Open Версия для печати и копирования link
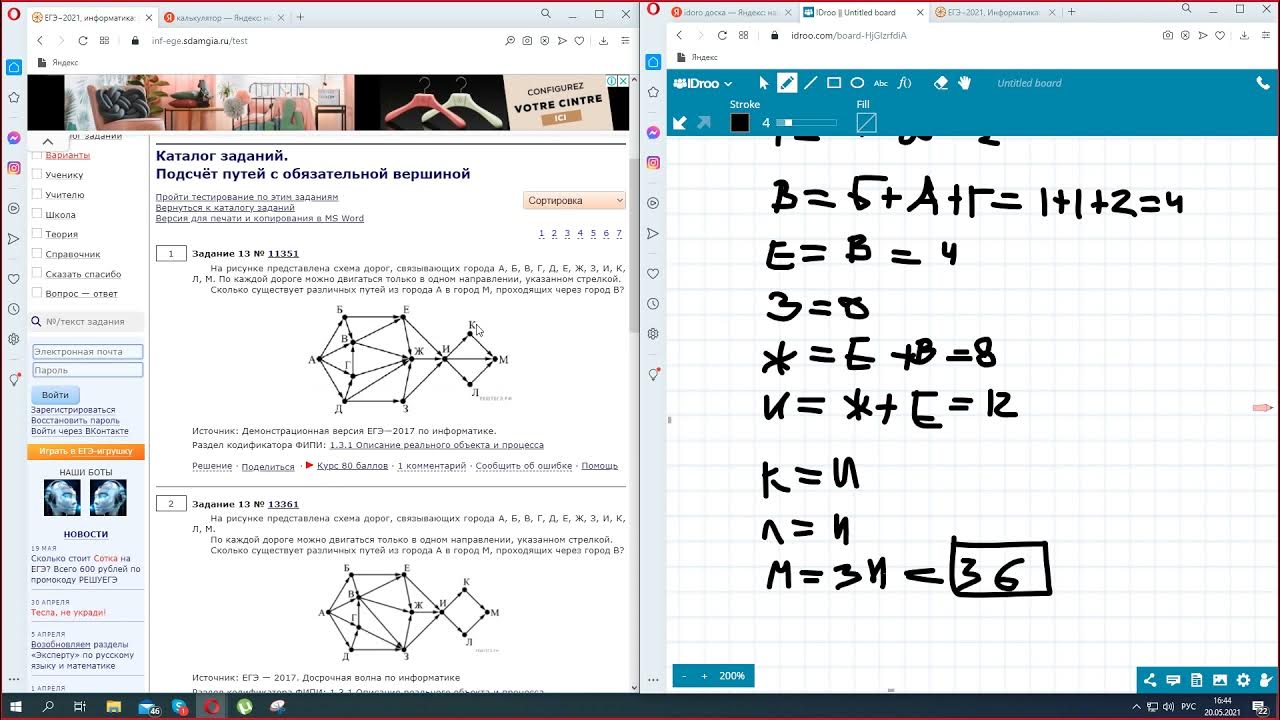Screen dimensions: 1280x720 point(259,218)
